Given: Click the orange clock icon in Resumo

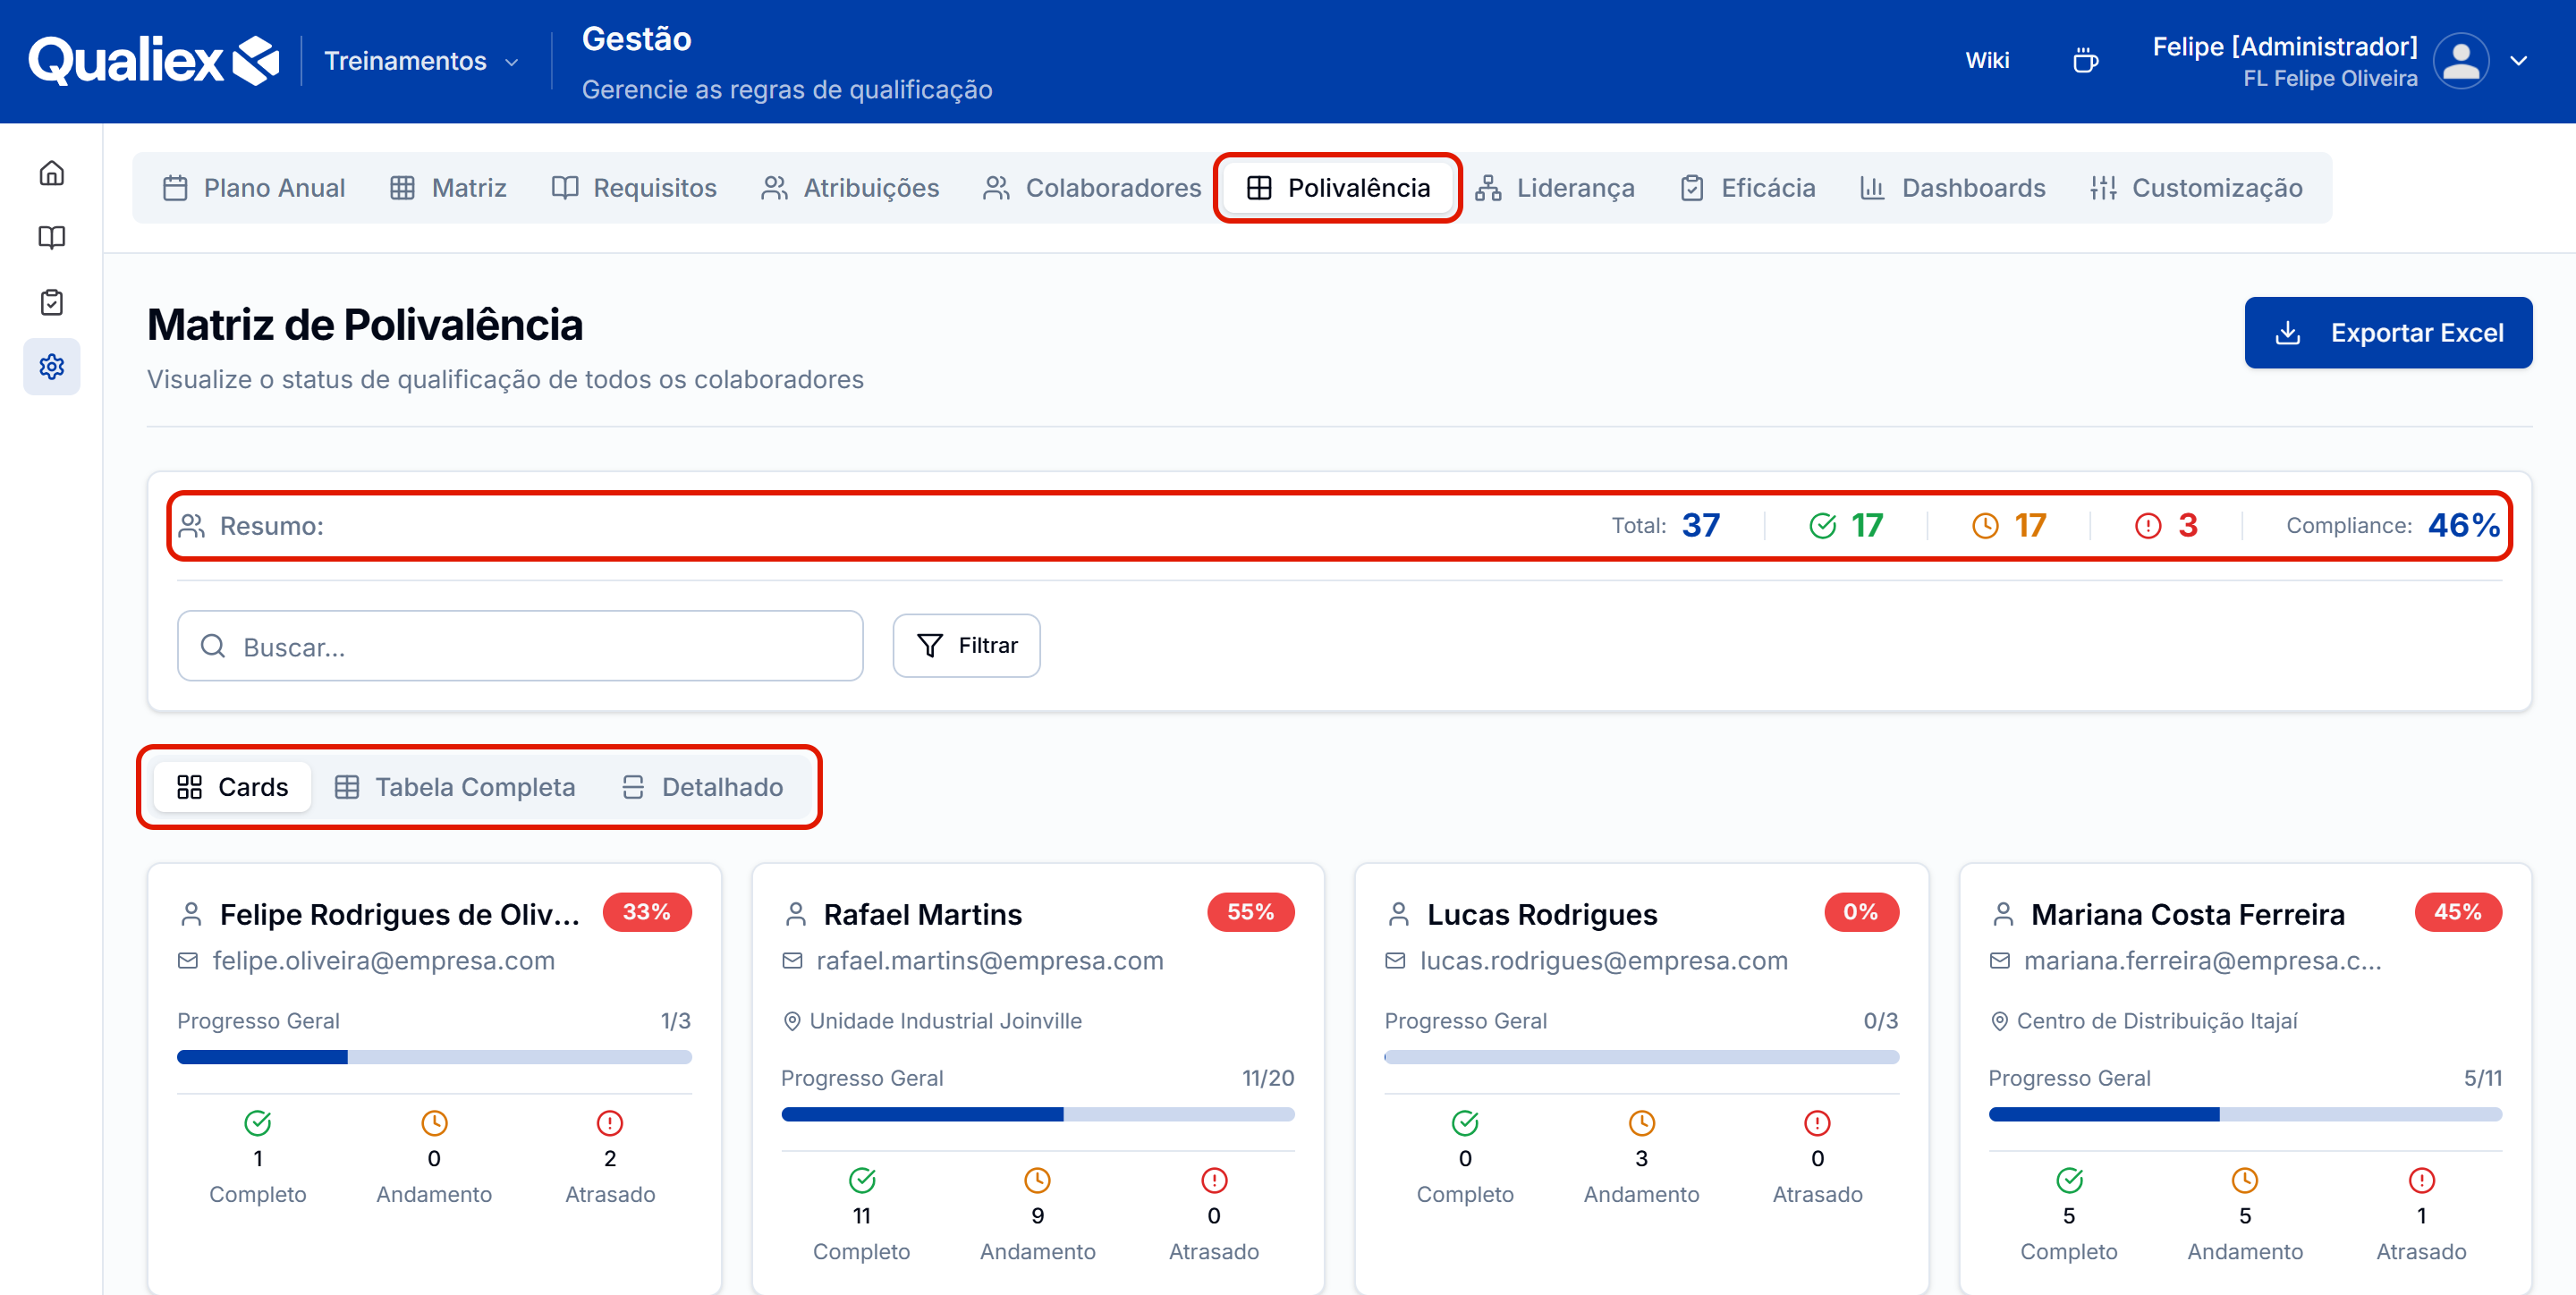Looking at the screenshot, I should click(1985, 526).
